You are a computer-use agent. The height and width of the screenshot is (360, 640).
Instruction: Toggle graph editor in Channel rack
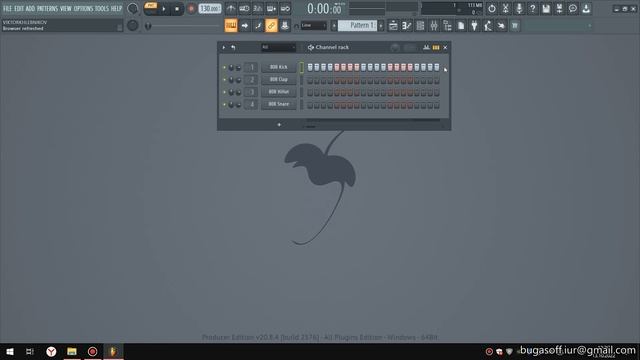click(x=426, y=47)
